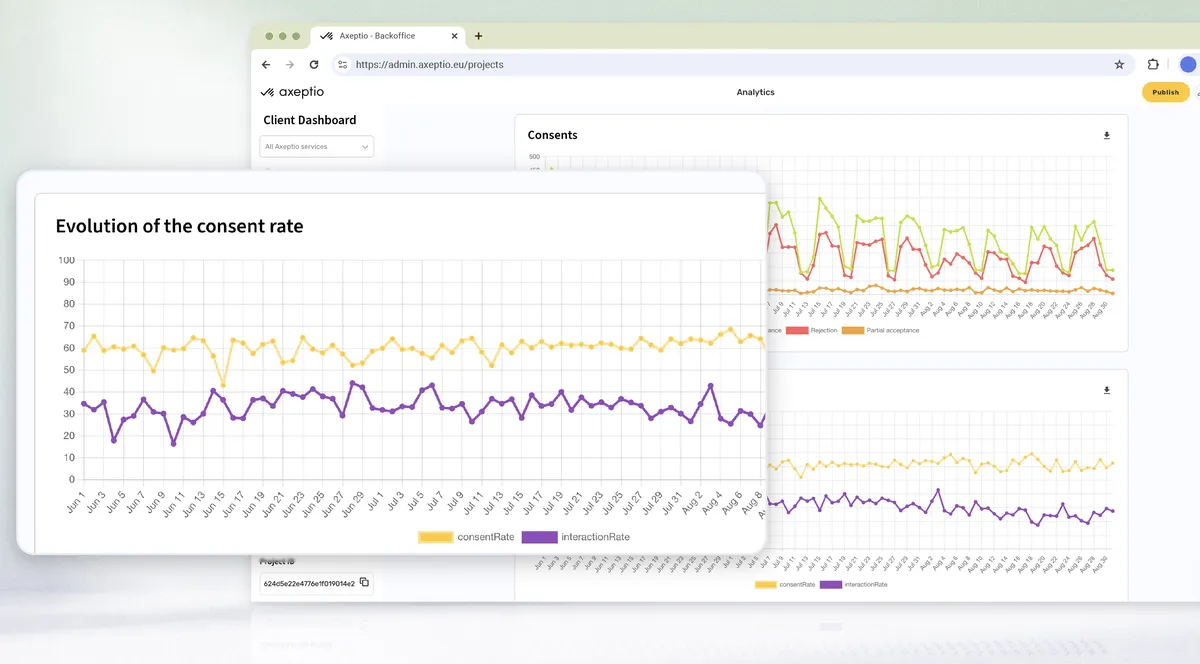
Task: Click the browser back arrow
Action: click(266, 64)
